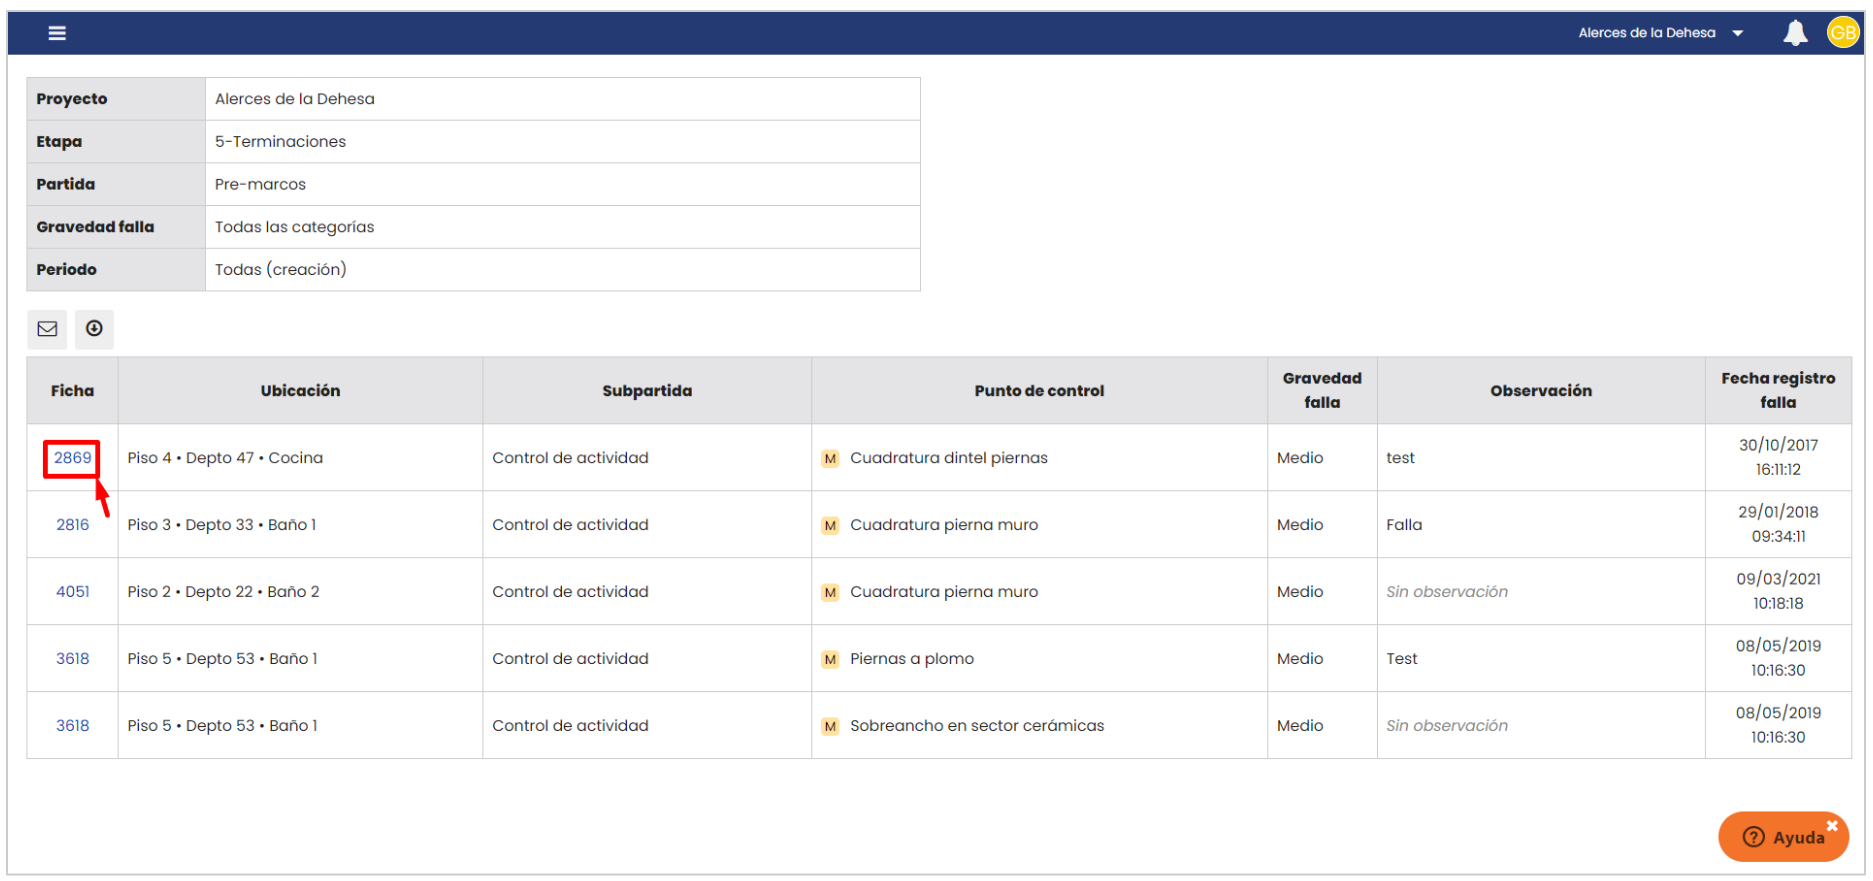Click the Punto de control column header
This screenshot has width=1873, height=881.
pos(1039,391)
